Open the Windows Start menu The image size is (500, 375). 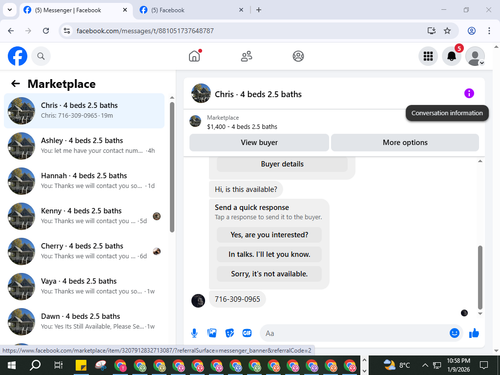[x=11, y=365]
